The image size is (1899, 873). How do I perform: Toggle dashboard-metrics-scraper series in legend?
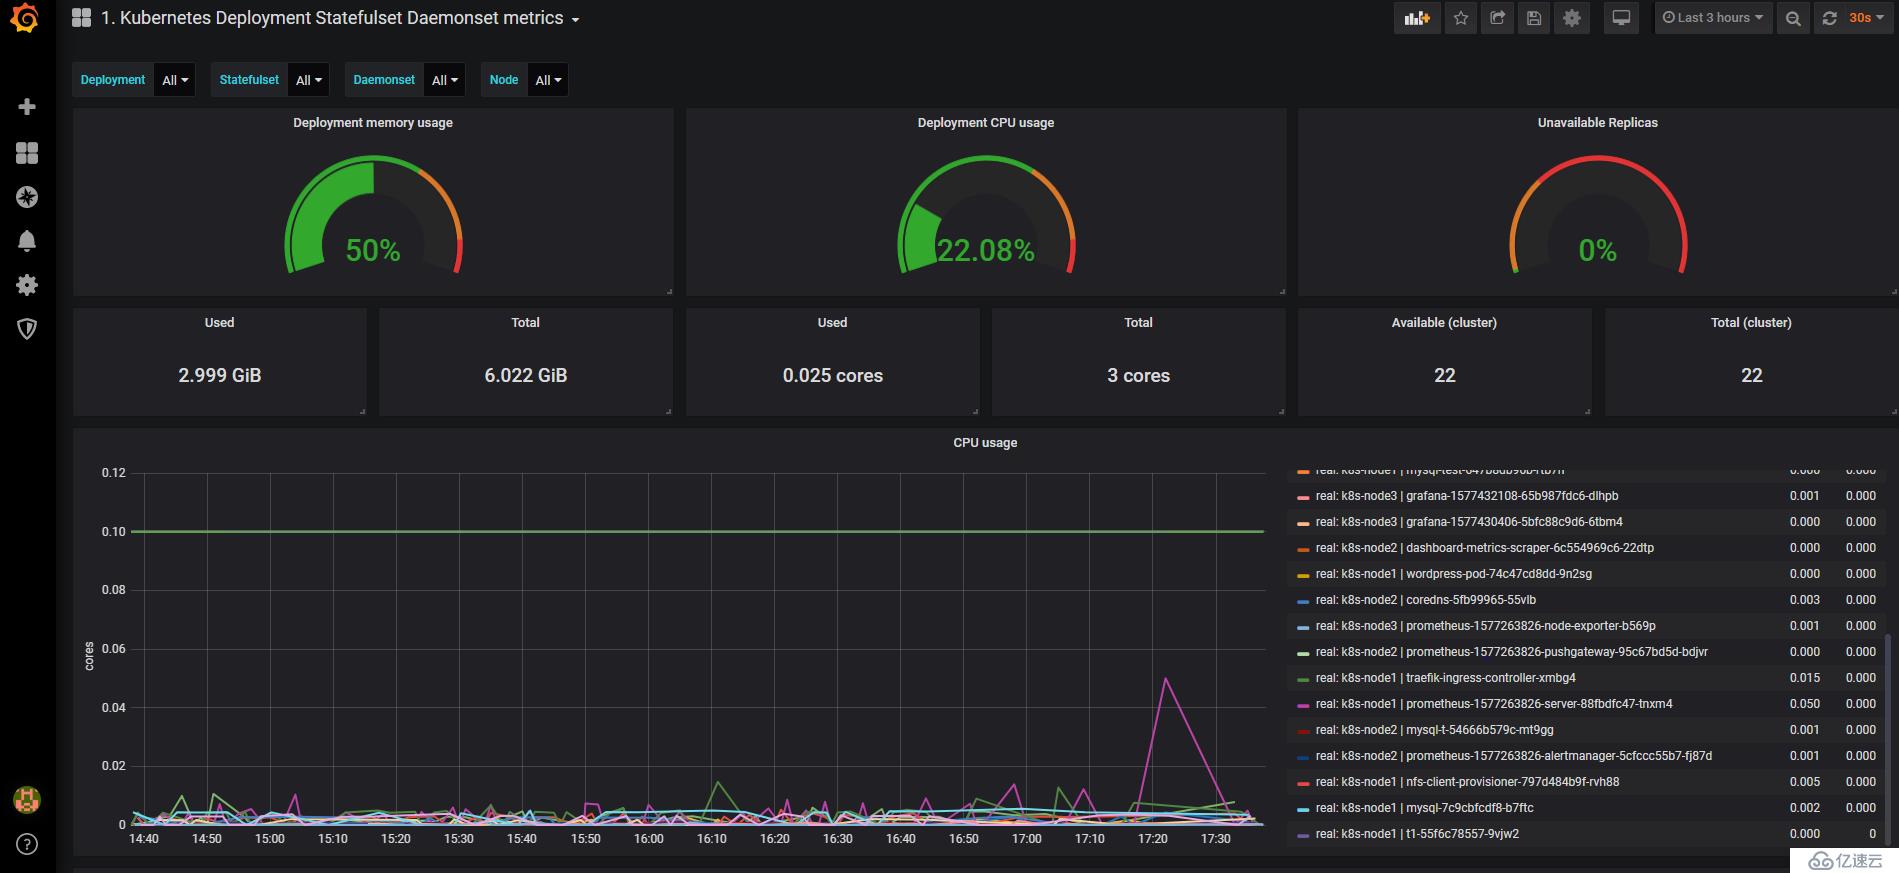click(1484, 548)
